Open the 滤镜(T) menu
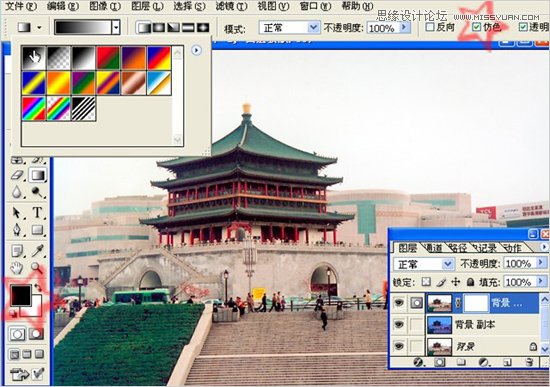This screenshot has width=550, height=387. click(x=231, y=6)
